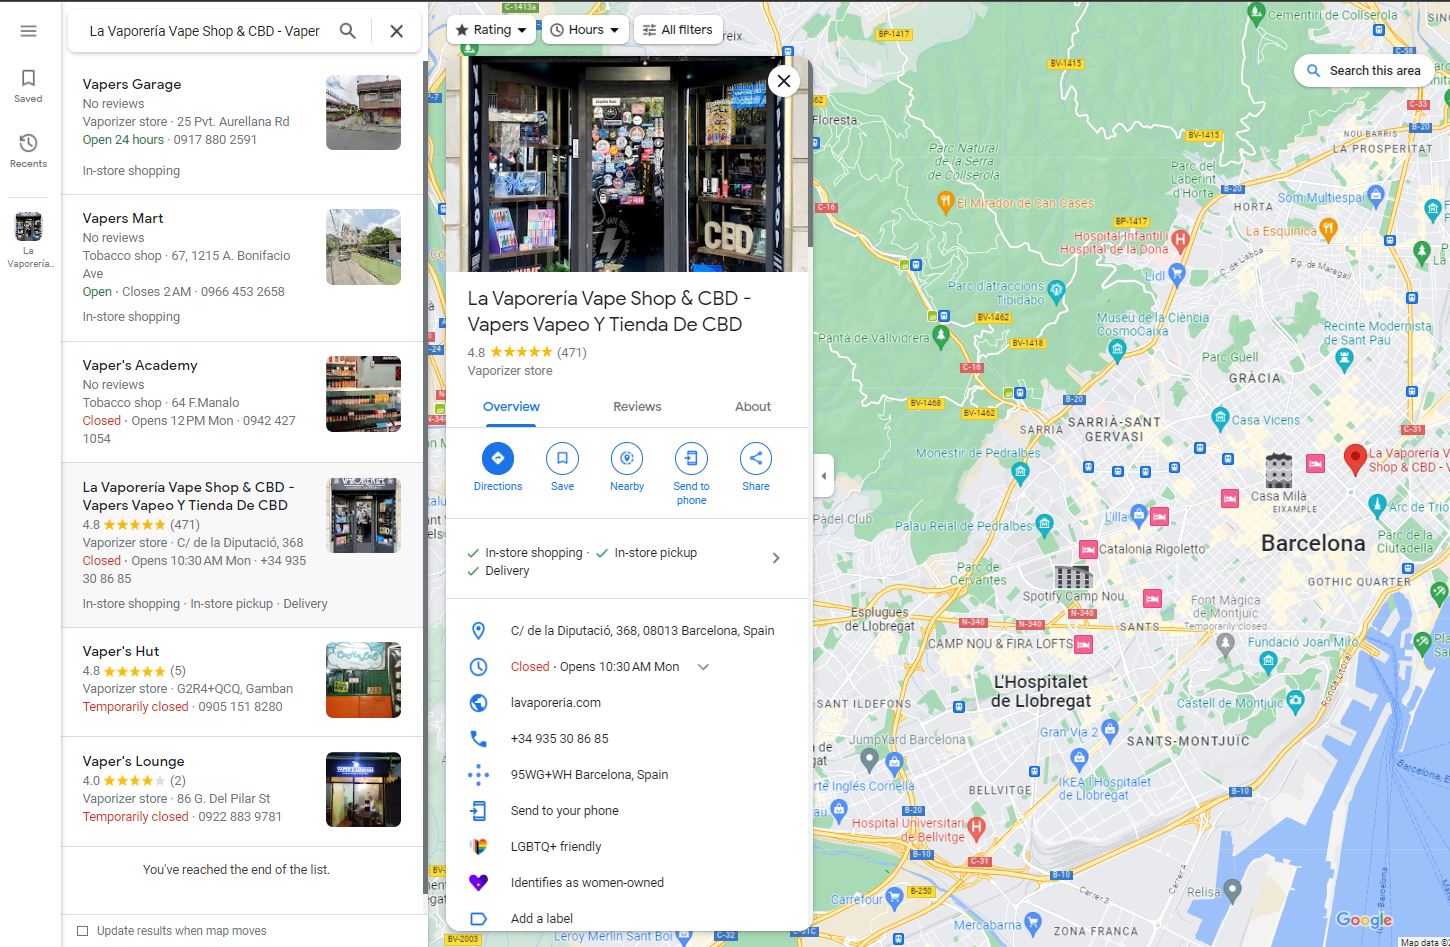The width and height of the screenshot is (1450, 947).
Task: Click Park Güell marker label
Action: pos(1230,357)
